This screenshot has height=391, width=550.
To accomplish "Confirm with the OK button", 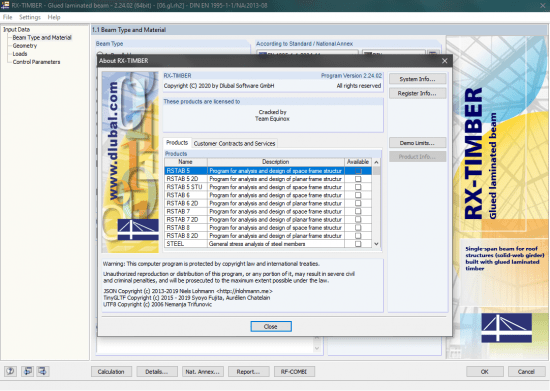I will (485, 372).
